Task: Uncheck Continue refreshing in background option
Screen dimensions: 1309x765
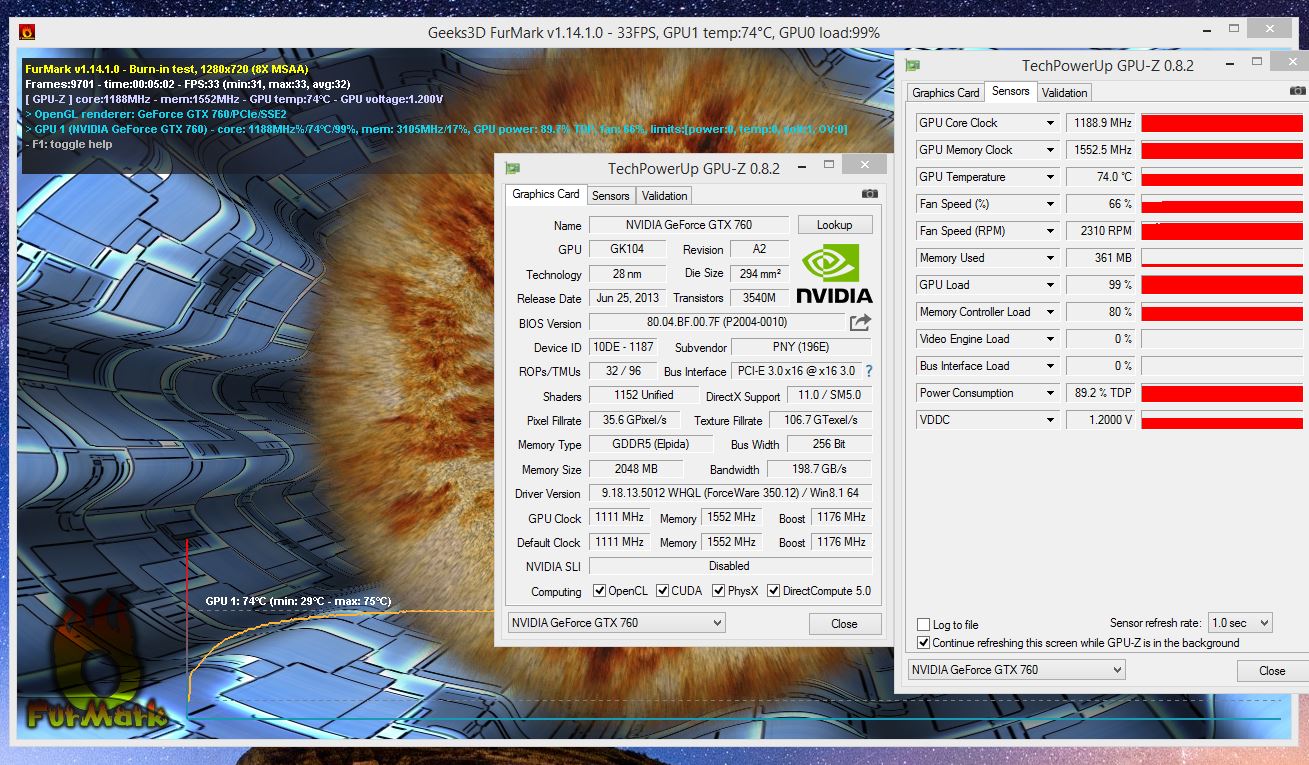Action: (924, 643)
